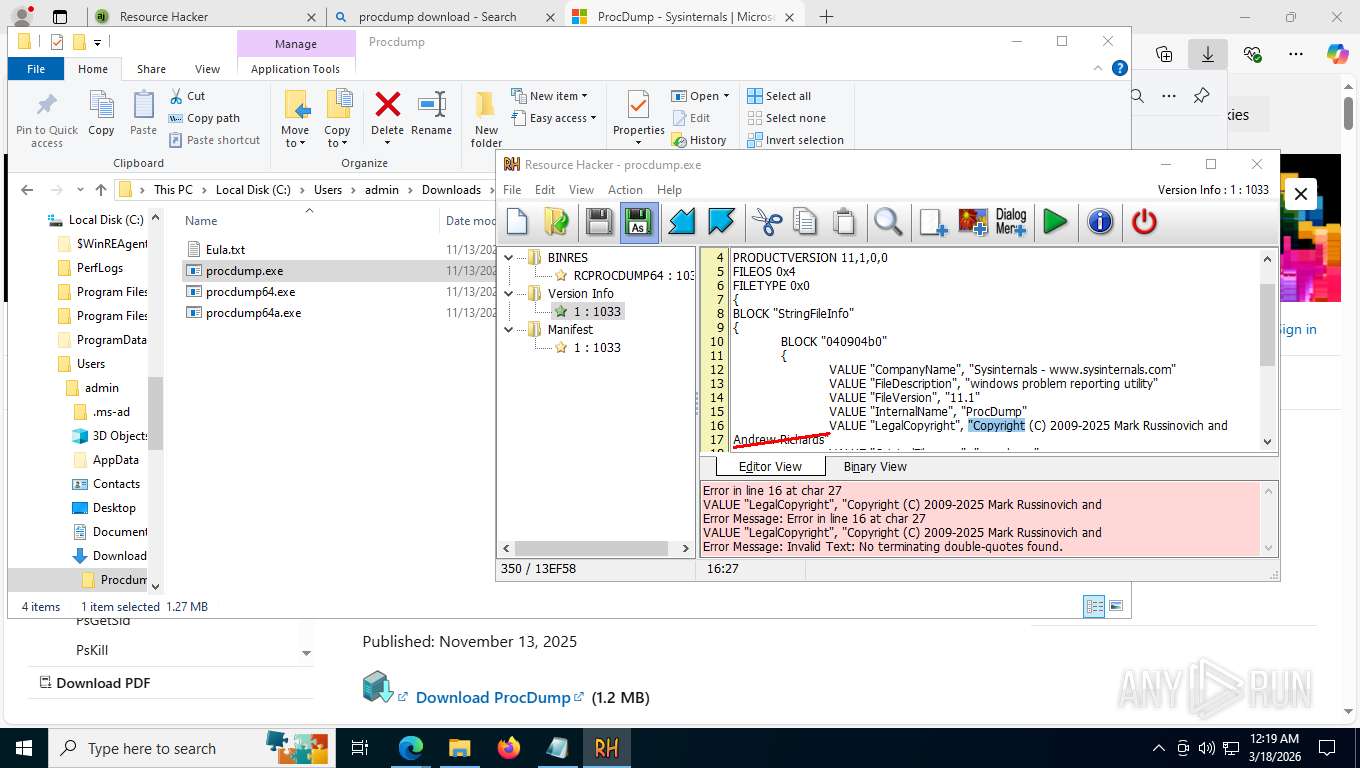This screenshot has height=768, width=1360.
Task: Open the File menu in Resource Hacker
Action: [512, 189]
